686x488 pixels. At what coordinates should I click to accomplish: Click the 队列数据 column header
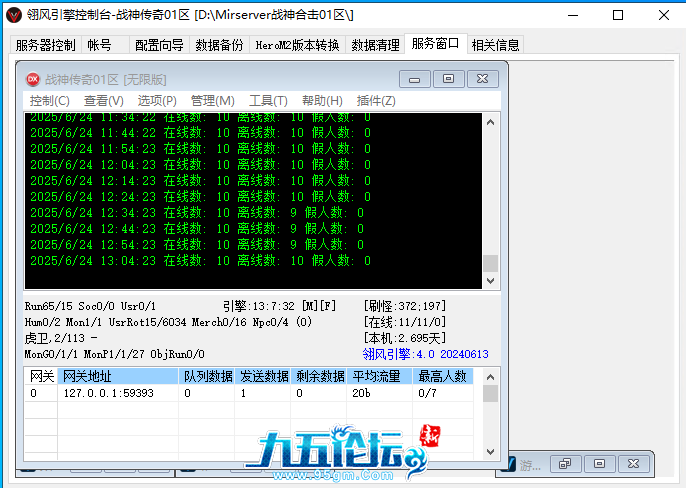click(x=207, y=376)
